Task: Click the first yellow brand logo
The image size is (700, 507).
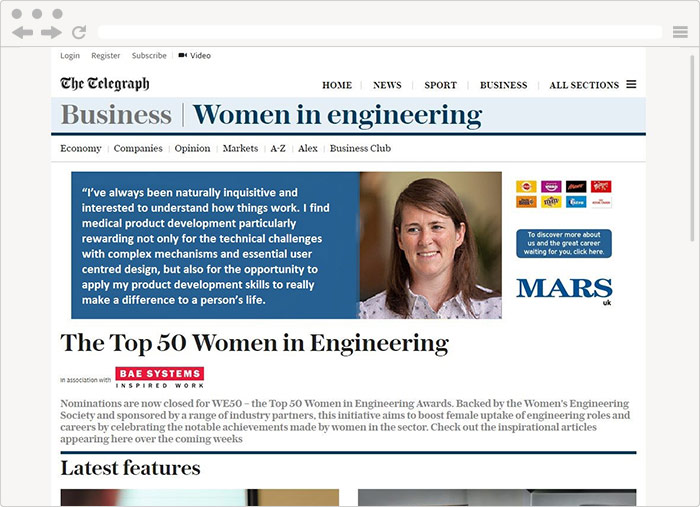Action: click(526, 186)
